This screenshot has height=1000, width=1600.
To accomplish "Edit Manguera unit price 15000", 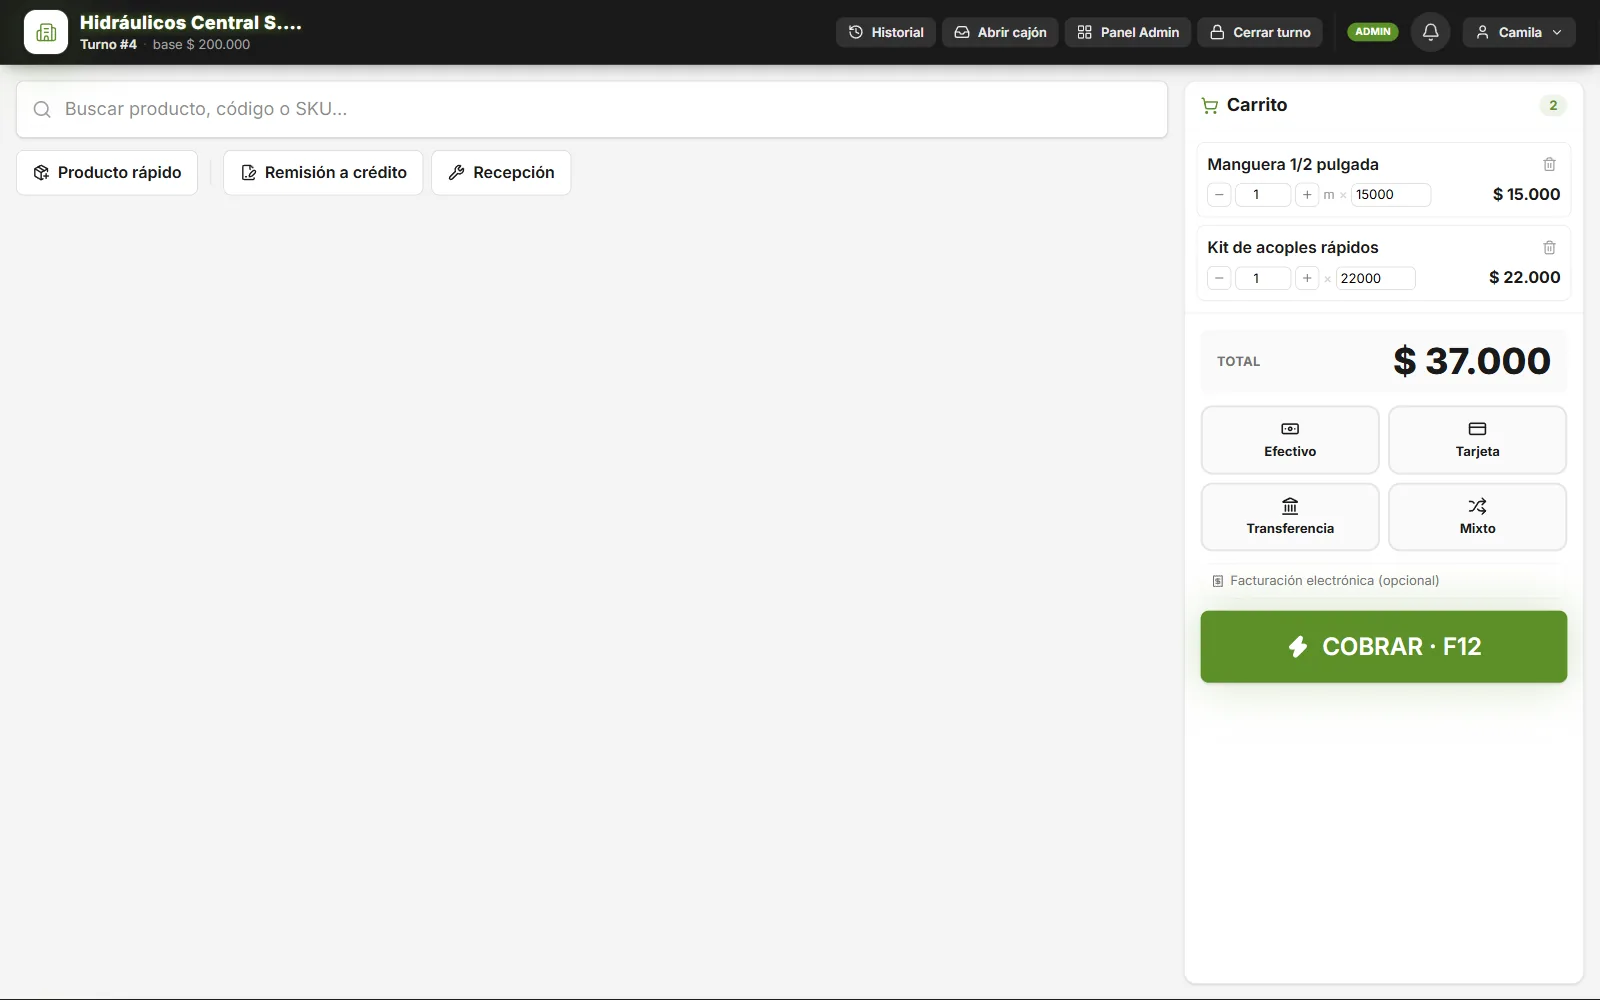I will tap(1391, 195).
